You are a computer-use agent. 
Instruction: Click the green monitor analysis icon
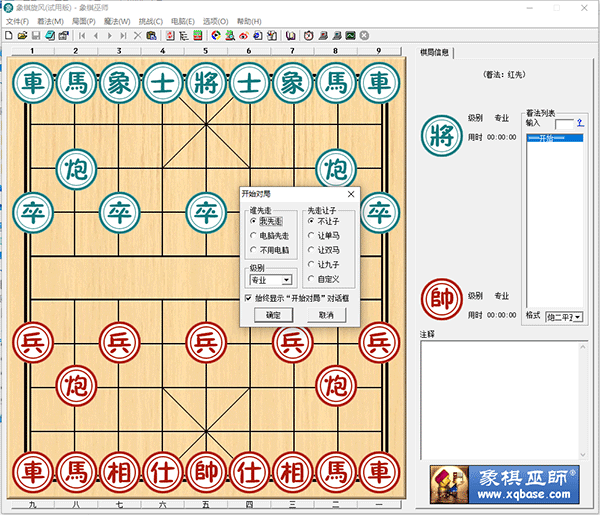point(351,36)
